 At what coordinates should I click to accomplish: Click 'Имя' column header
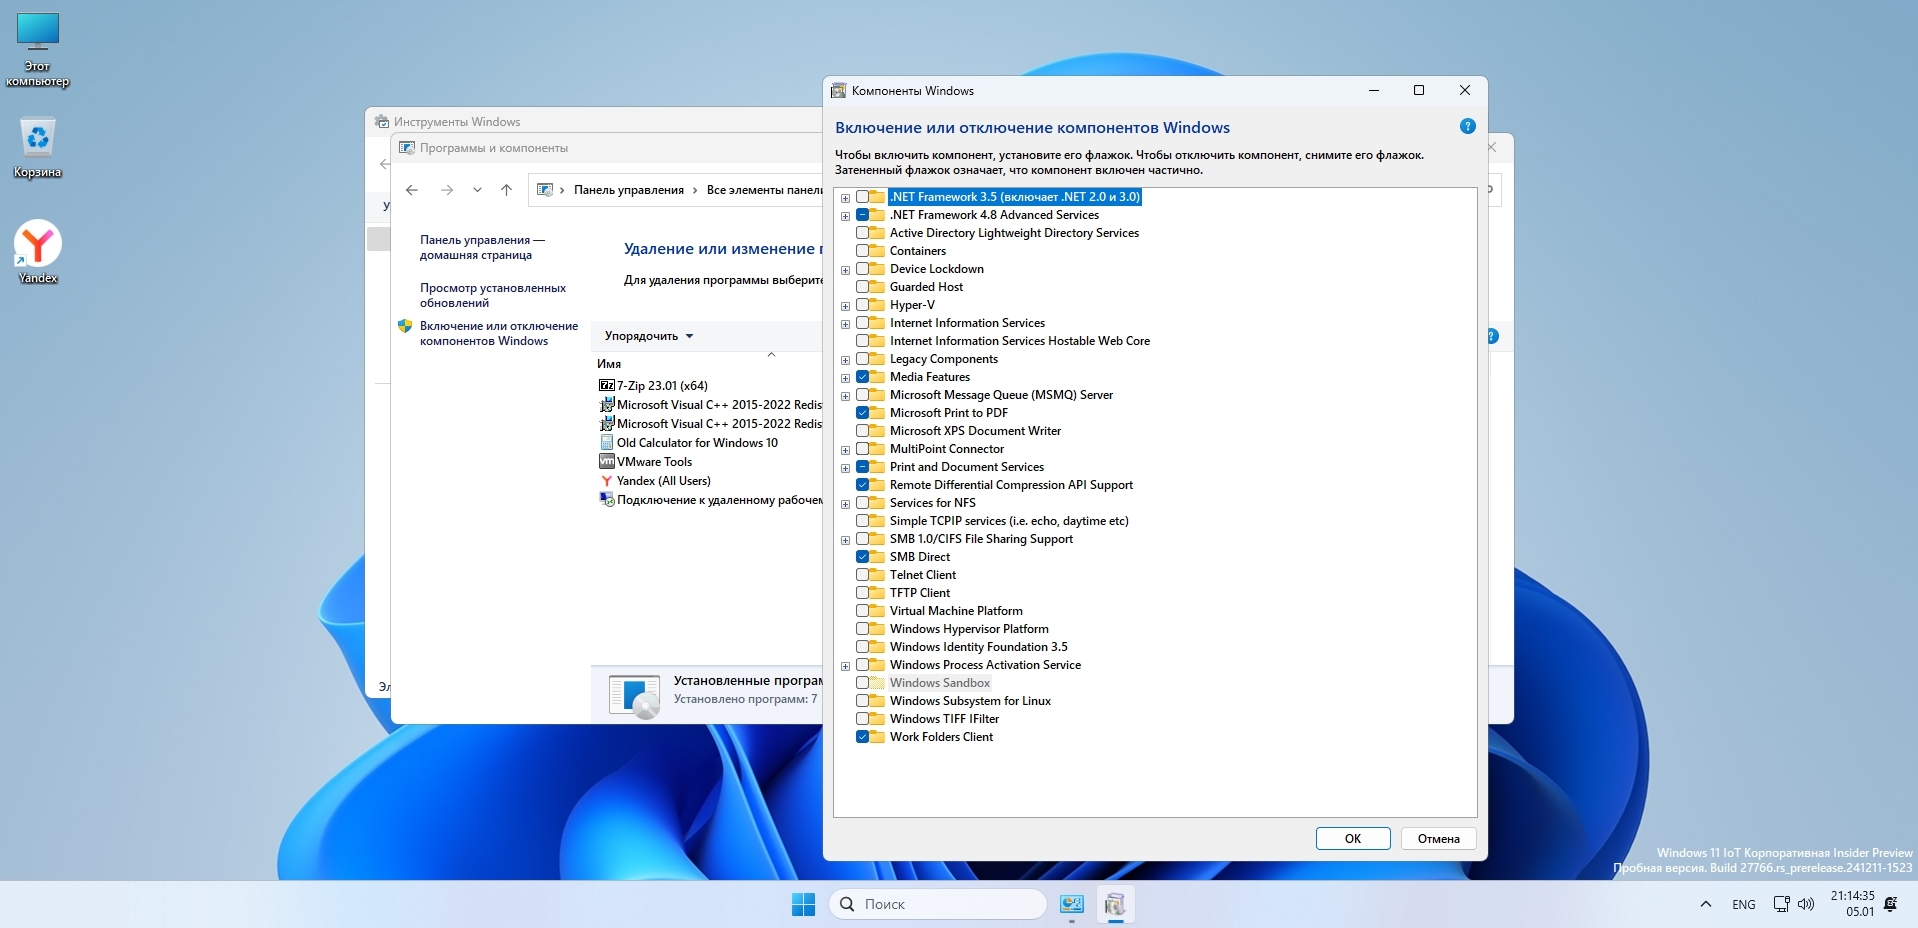click(x=609, y=364)
